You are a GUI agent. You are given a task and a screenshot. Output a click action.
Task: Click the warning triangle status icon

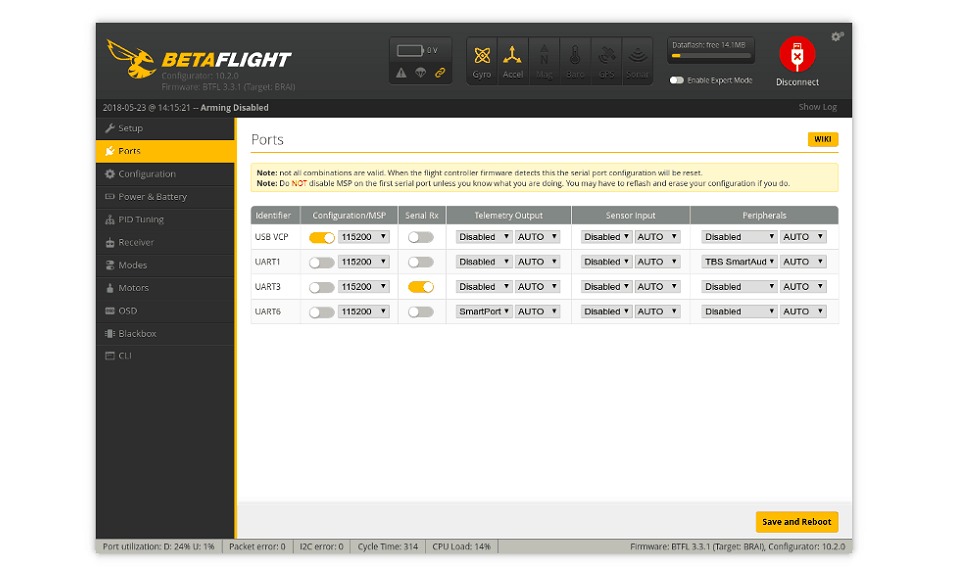pyautogui.click(x=401, y=72)
